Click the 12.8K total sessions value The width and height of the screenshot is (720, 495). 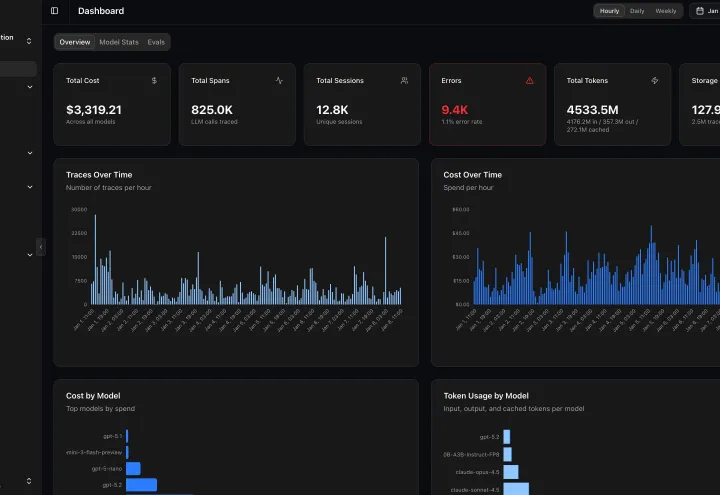point(332,110)
